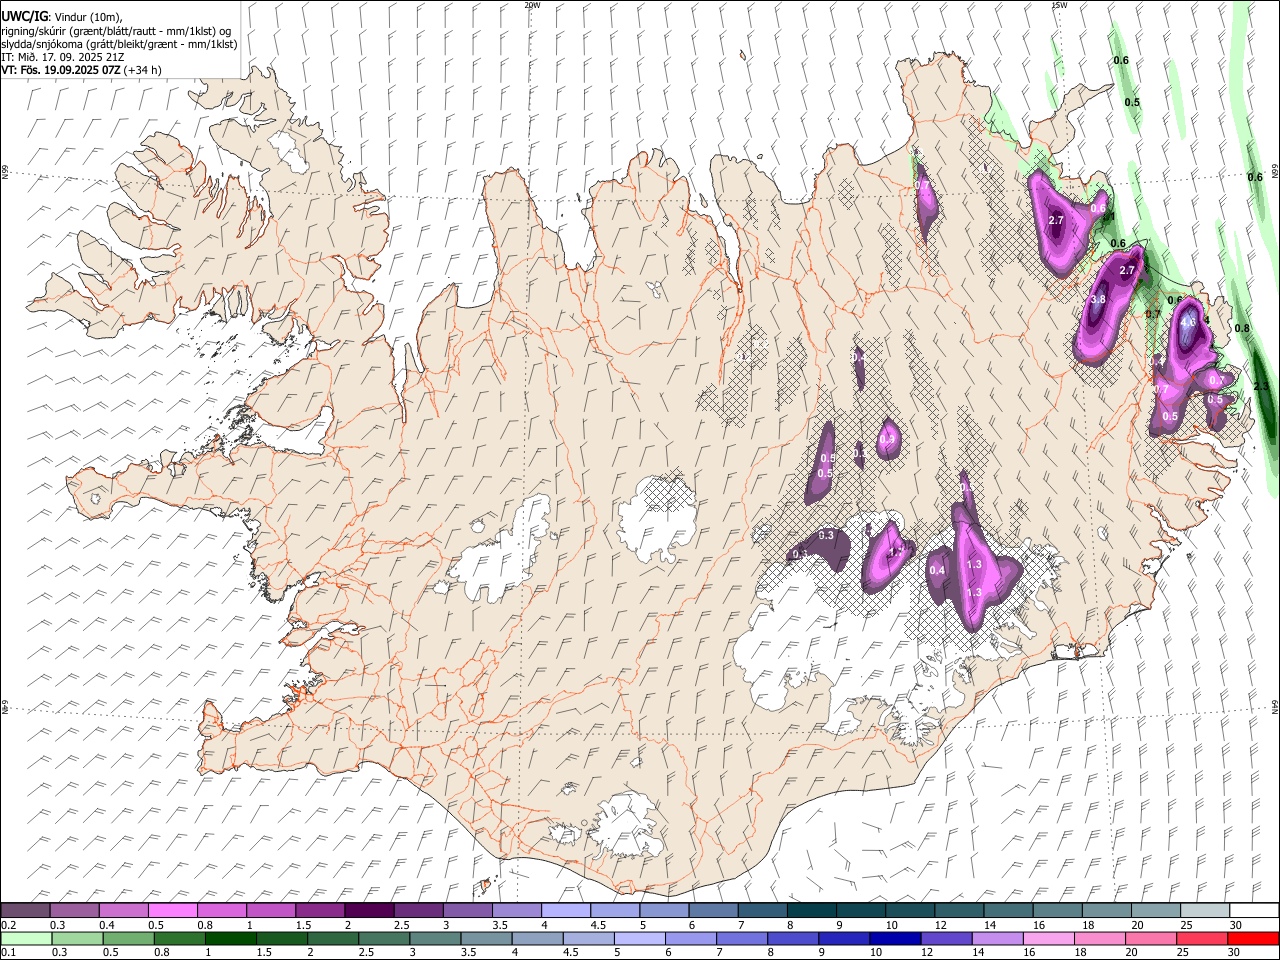Click the '0.1' label in the rain legend
The height and width of the screenshot is (960, 1280).
7,953
